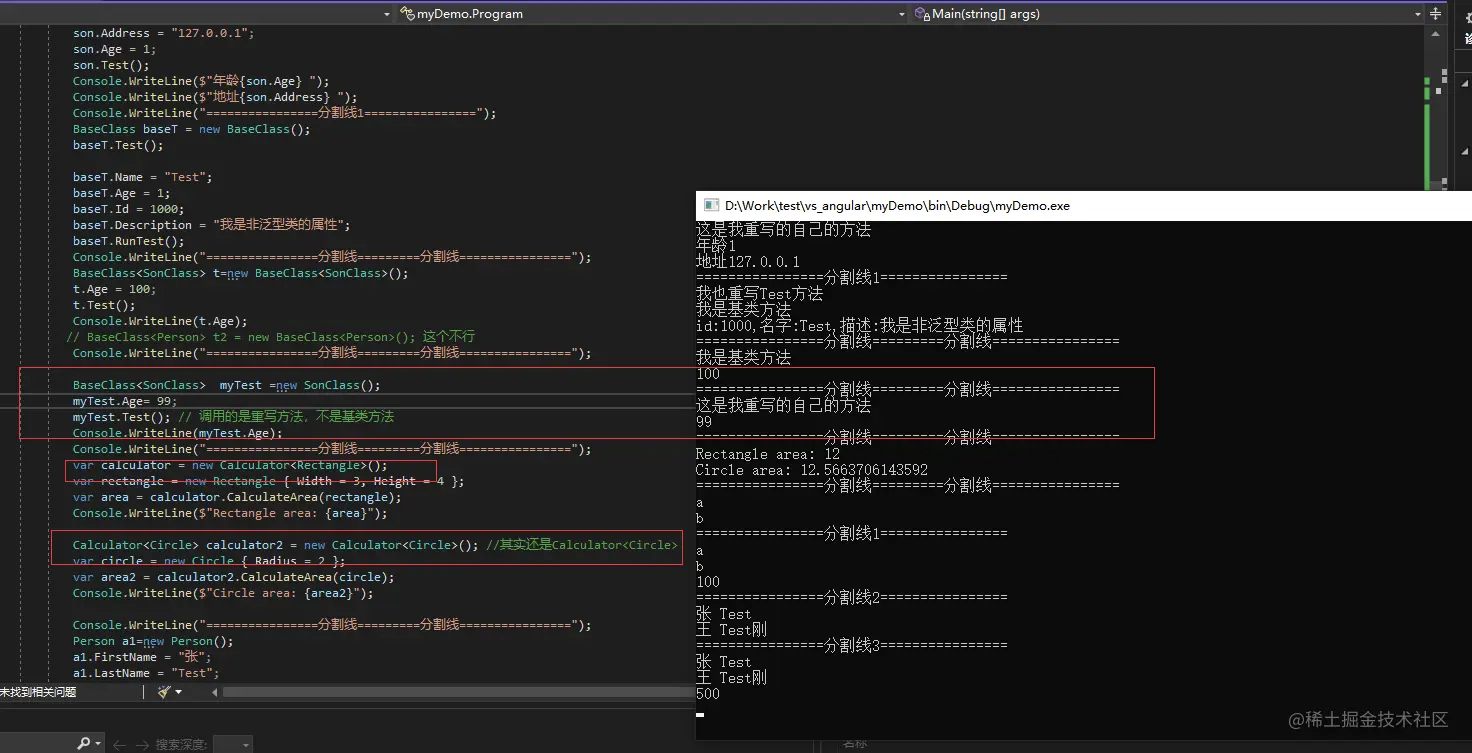Screen dimensions: 1472x753
Task: Click the 未找到相关问题 status text
Action: (x=38, y=692)
